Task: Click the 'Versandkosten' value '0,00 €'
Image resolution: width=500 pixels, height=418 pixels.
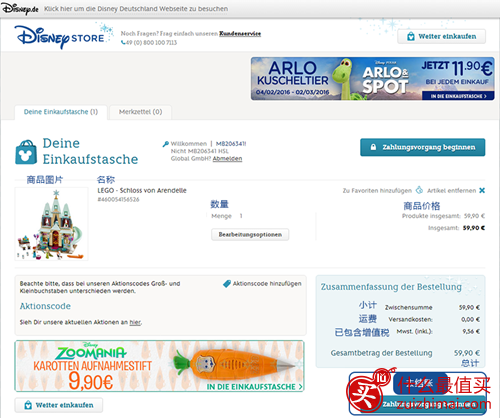Action: click(x=470, y=319)
